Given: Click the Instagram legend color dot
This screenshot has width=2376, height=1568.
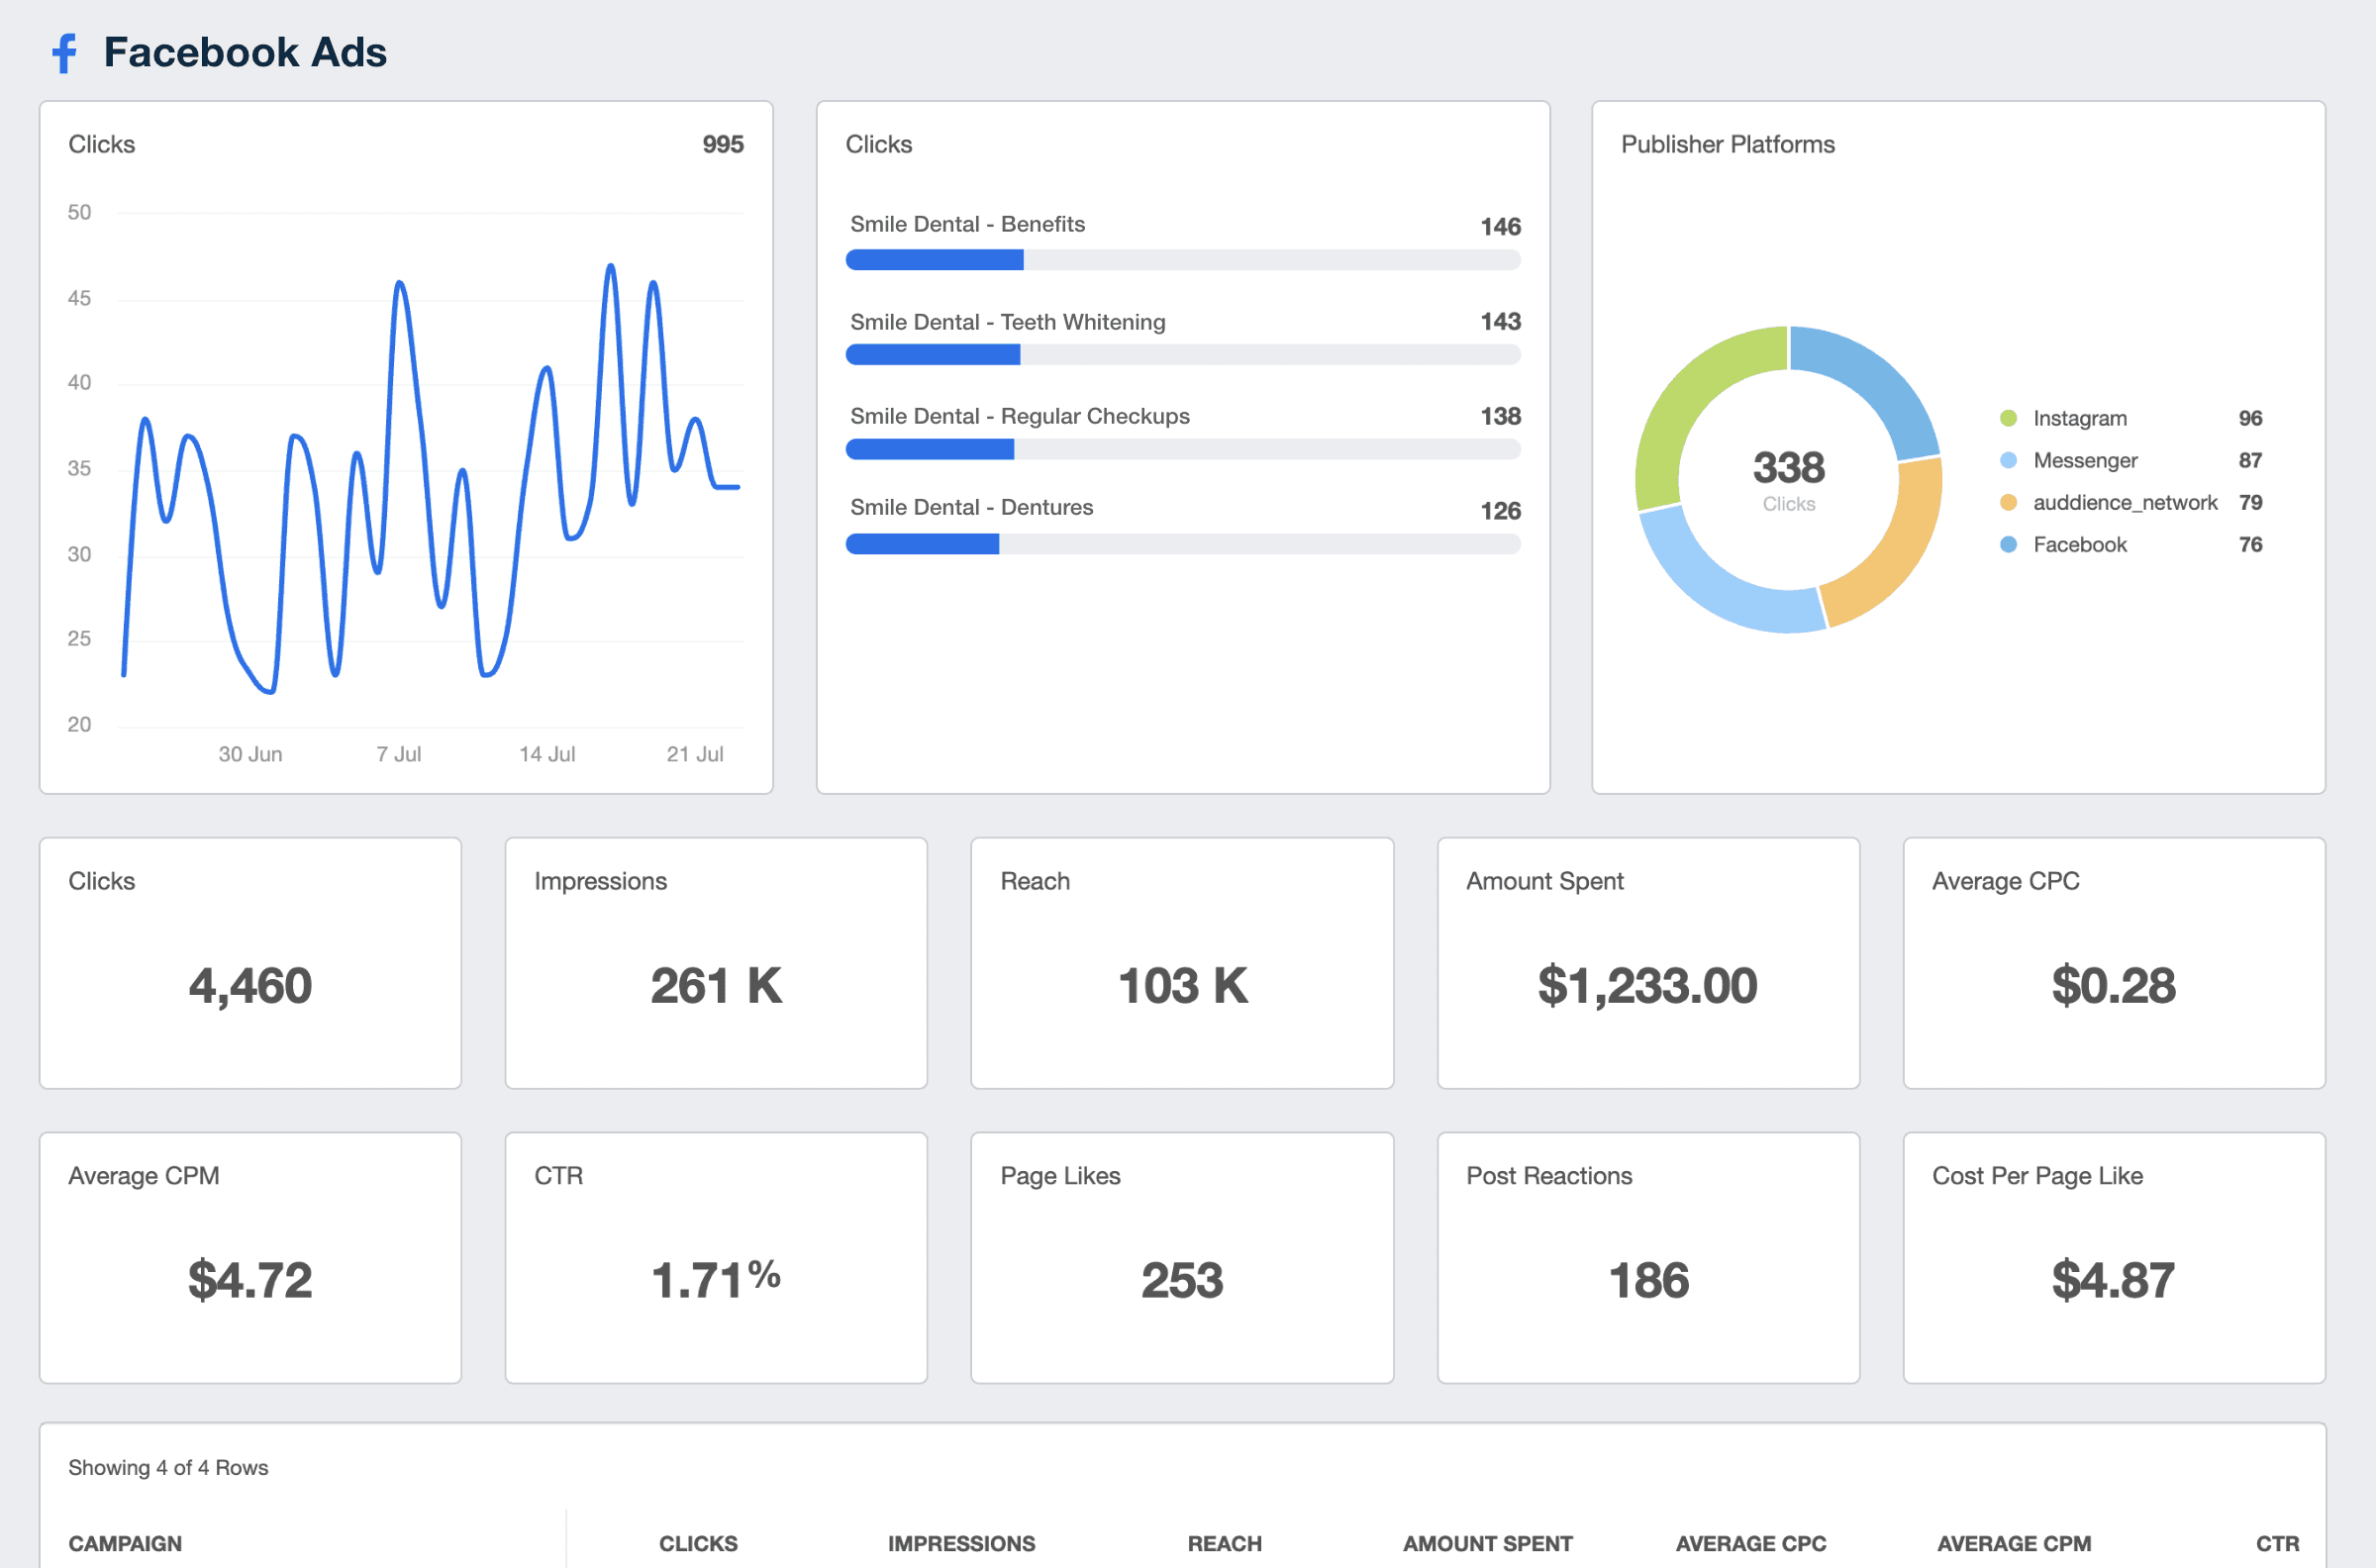Looking at the screenshot, I should [2008, 418].
